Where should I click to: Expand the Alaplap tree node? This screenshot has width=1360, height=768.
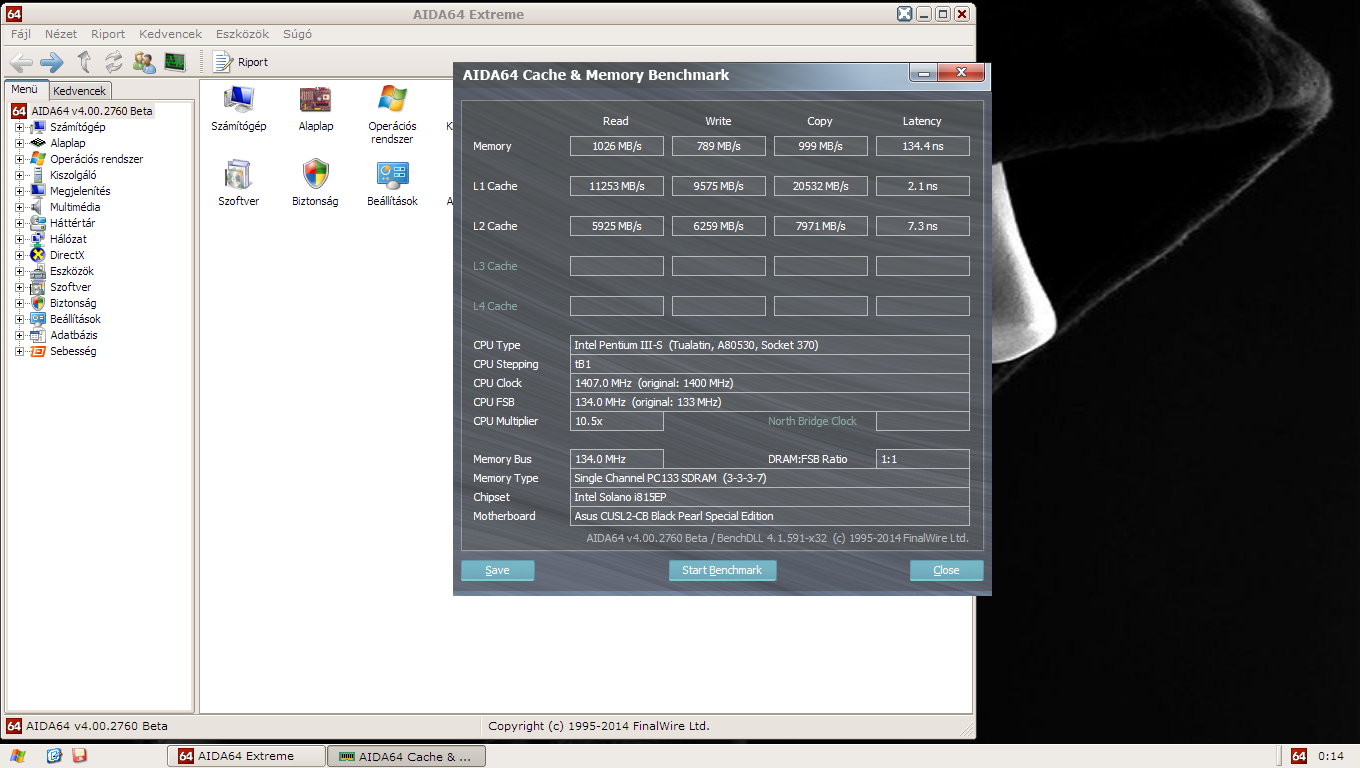tap(19, 143)
